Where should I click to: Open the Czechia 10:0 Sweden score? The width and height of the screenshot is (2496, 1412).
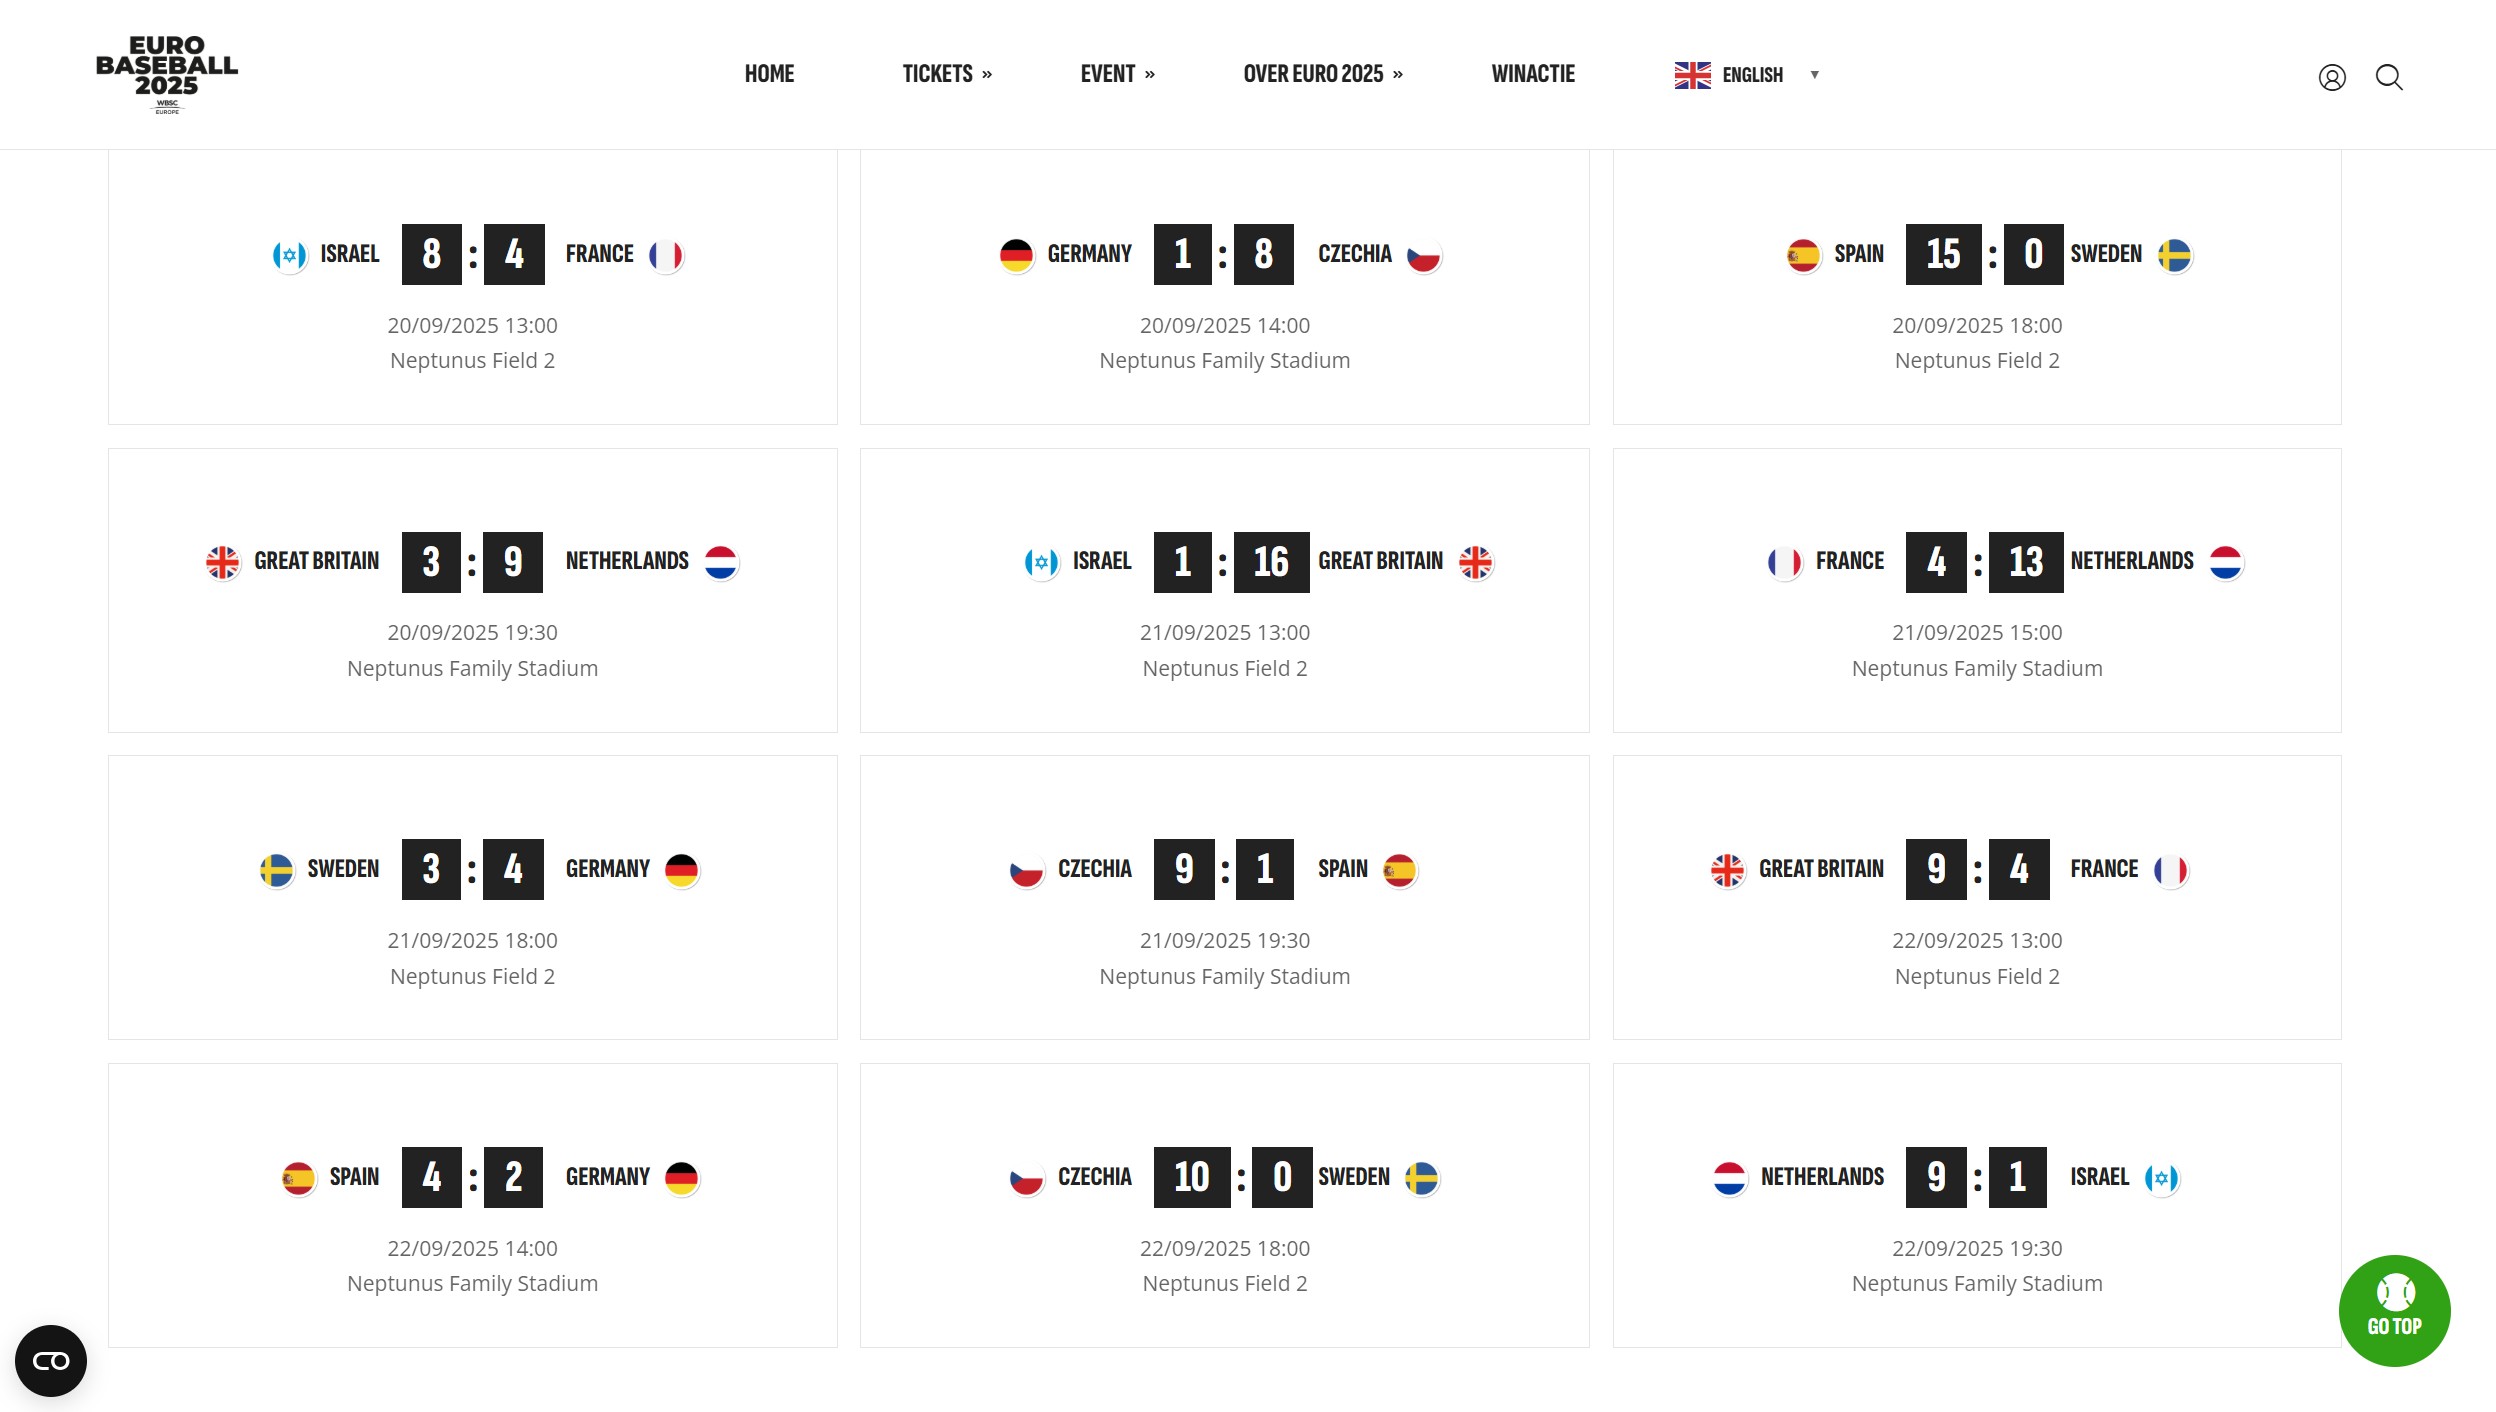[1233, 1177]
